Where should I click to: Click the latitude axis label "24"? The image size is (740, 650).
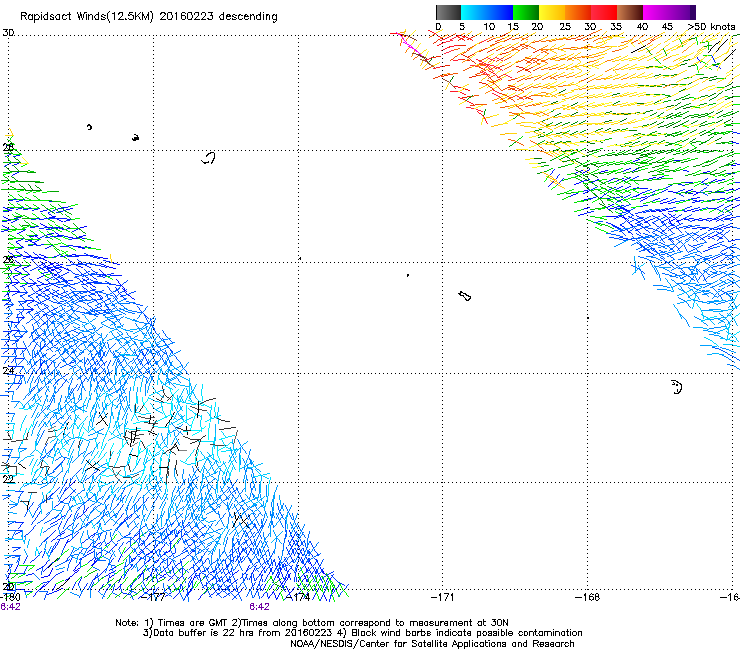[8, 371]
